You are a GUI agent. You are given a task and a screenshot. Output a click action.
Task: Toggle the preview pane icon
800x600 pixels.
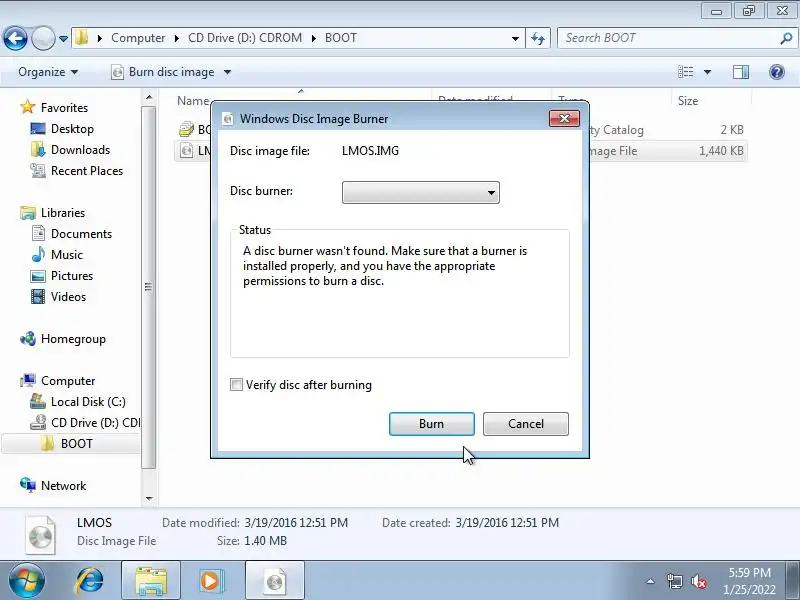(741, 72)
